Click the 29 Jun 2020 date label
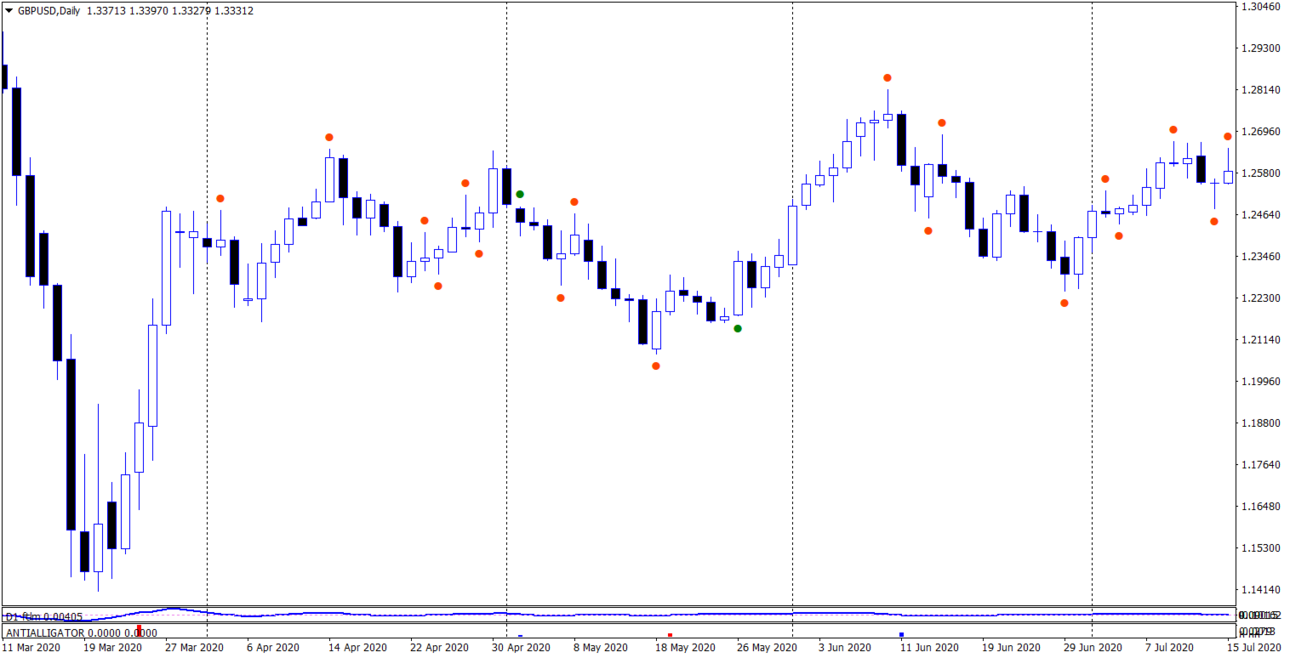This screenshot has width=1290, height=658. tap(1095, 648)
